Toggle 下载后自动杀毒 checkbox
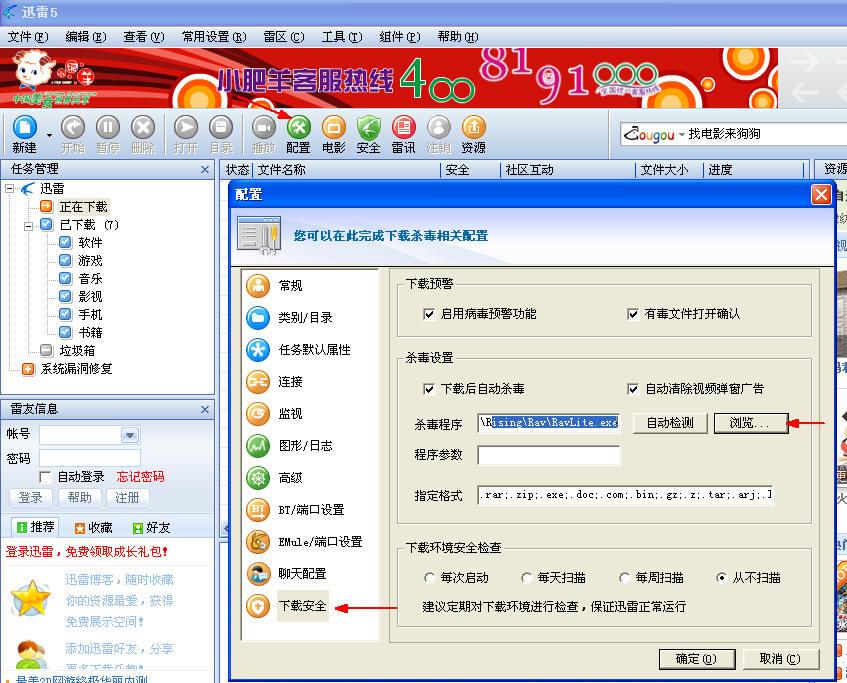 (x=429, y=389)
